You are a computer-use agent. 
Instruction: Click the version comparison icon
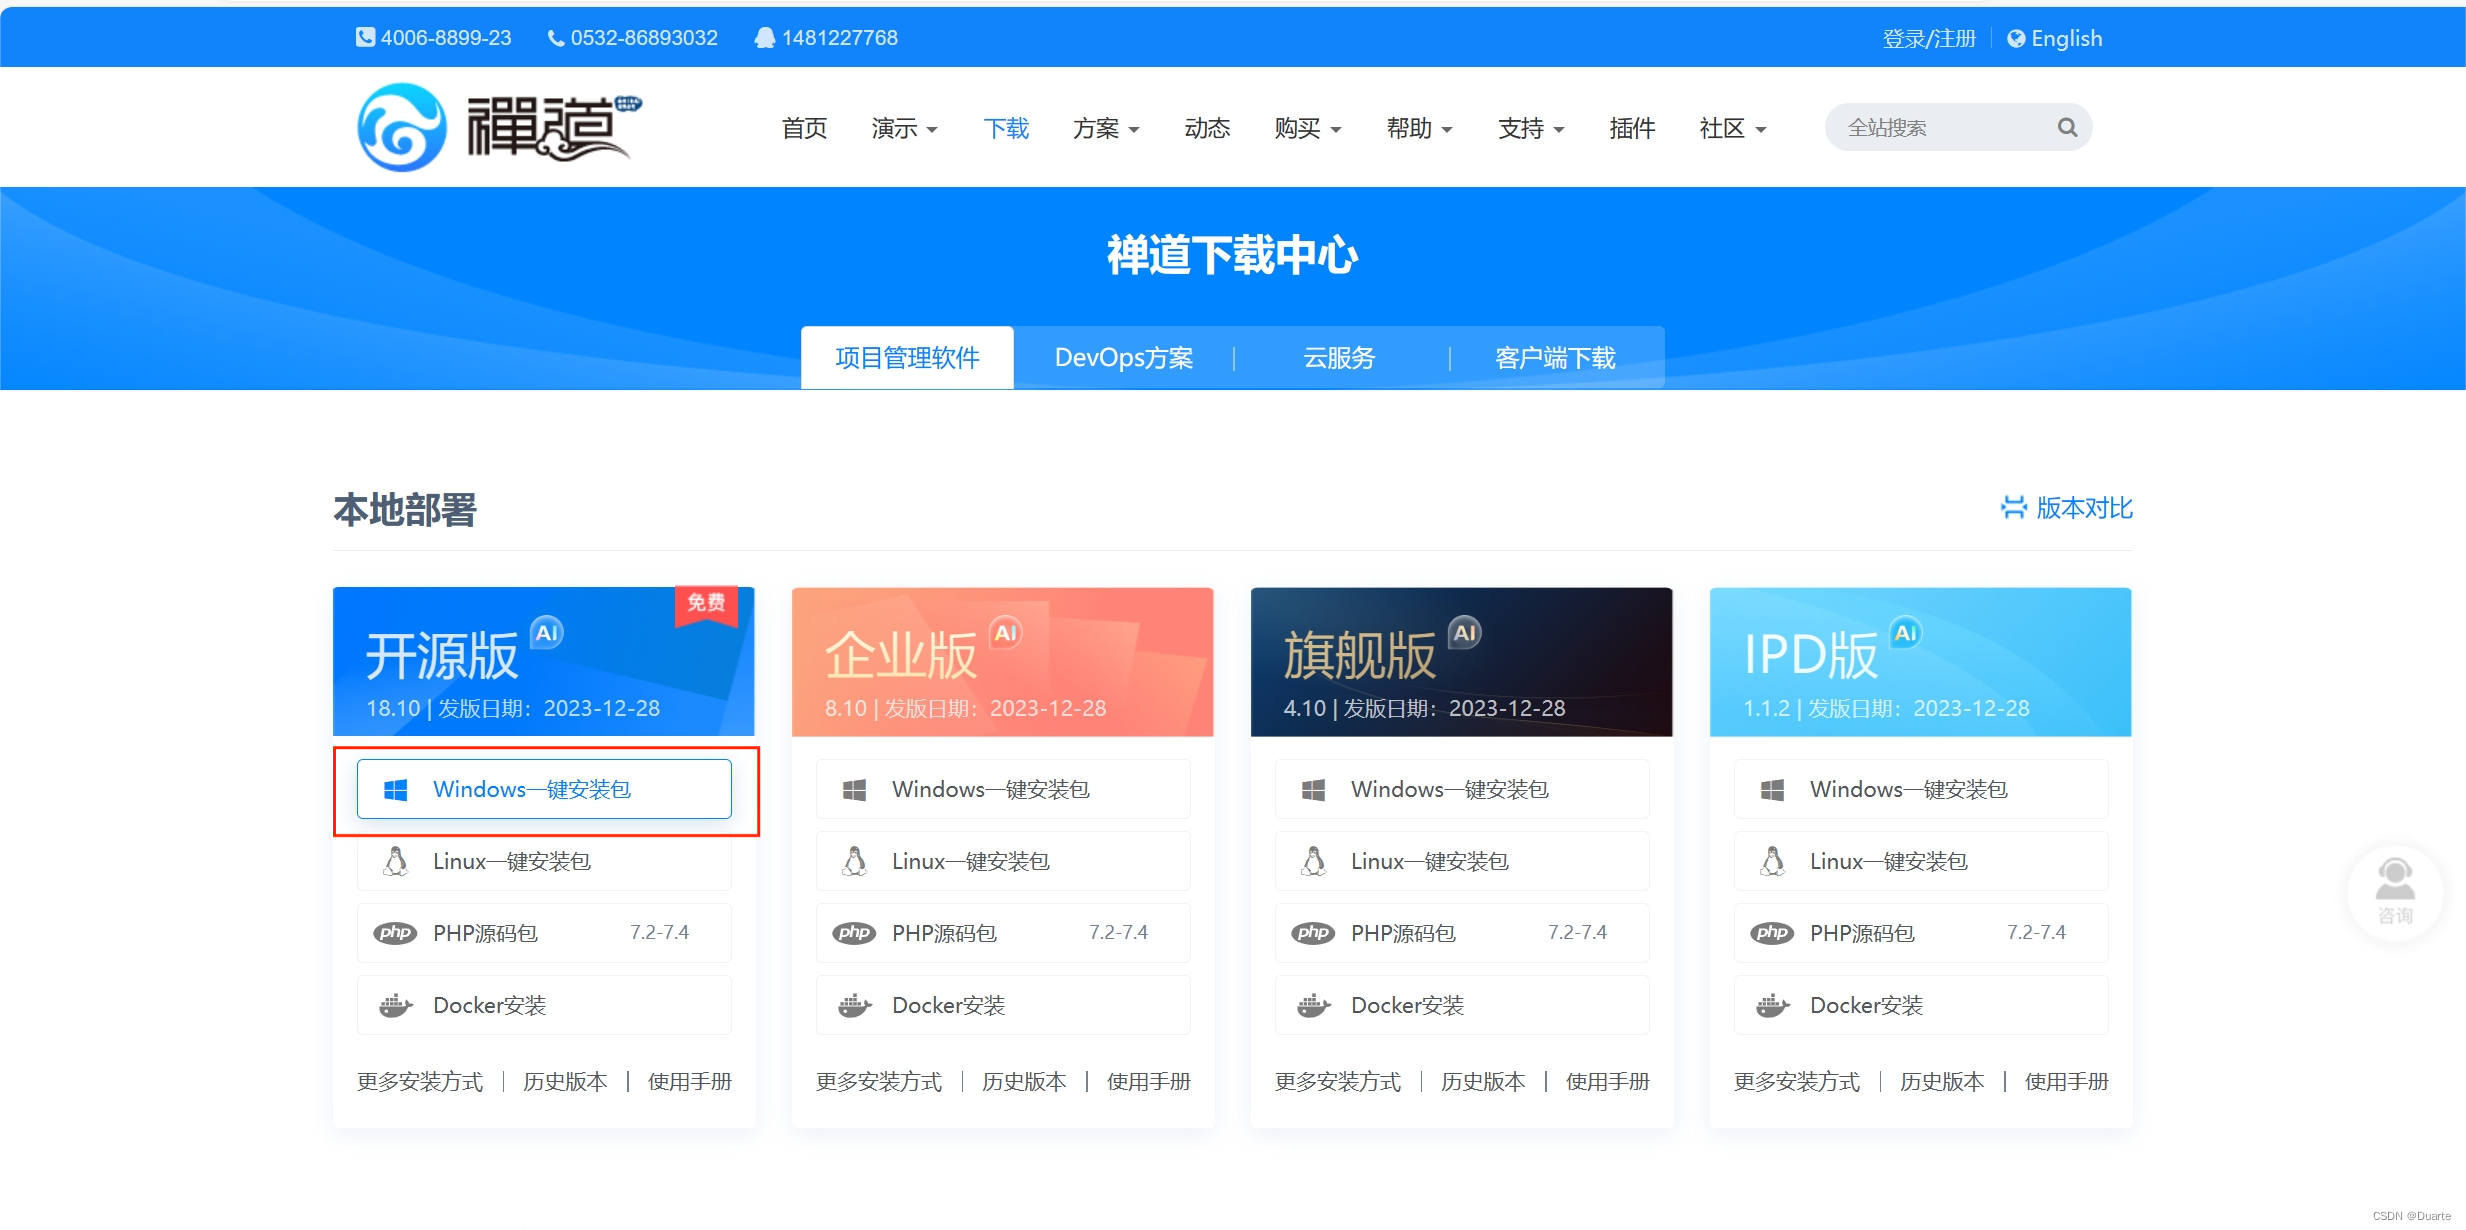(2014, 507)
